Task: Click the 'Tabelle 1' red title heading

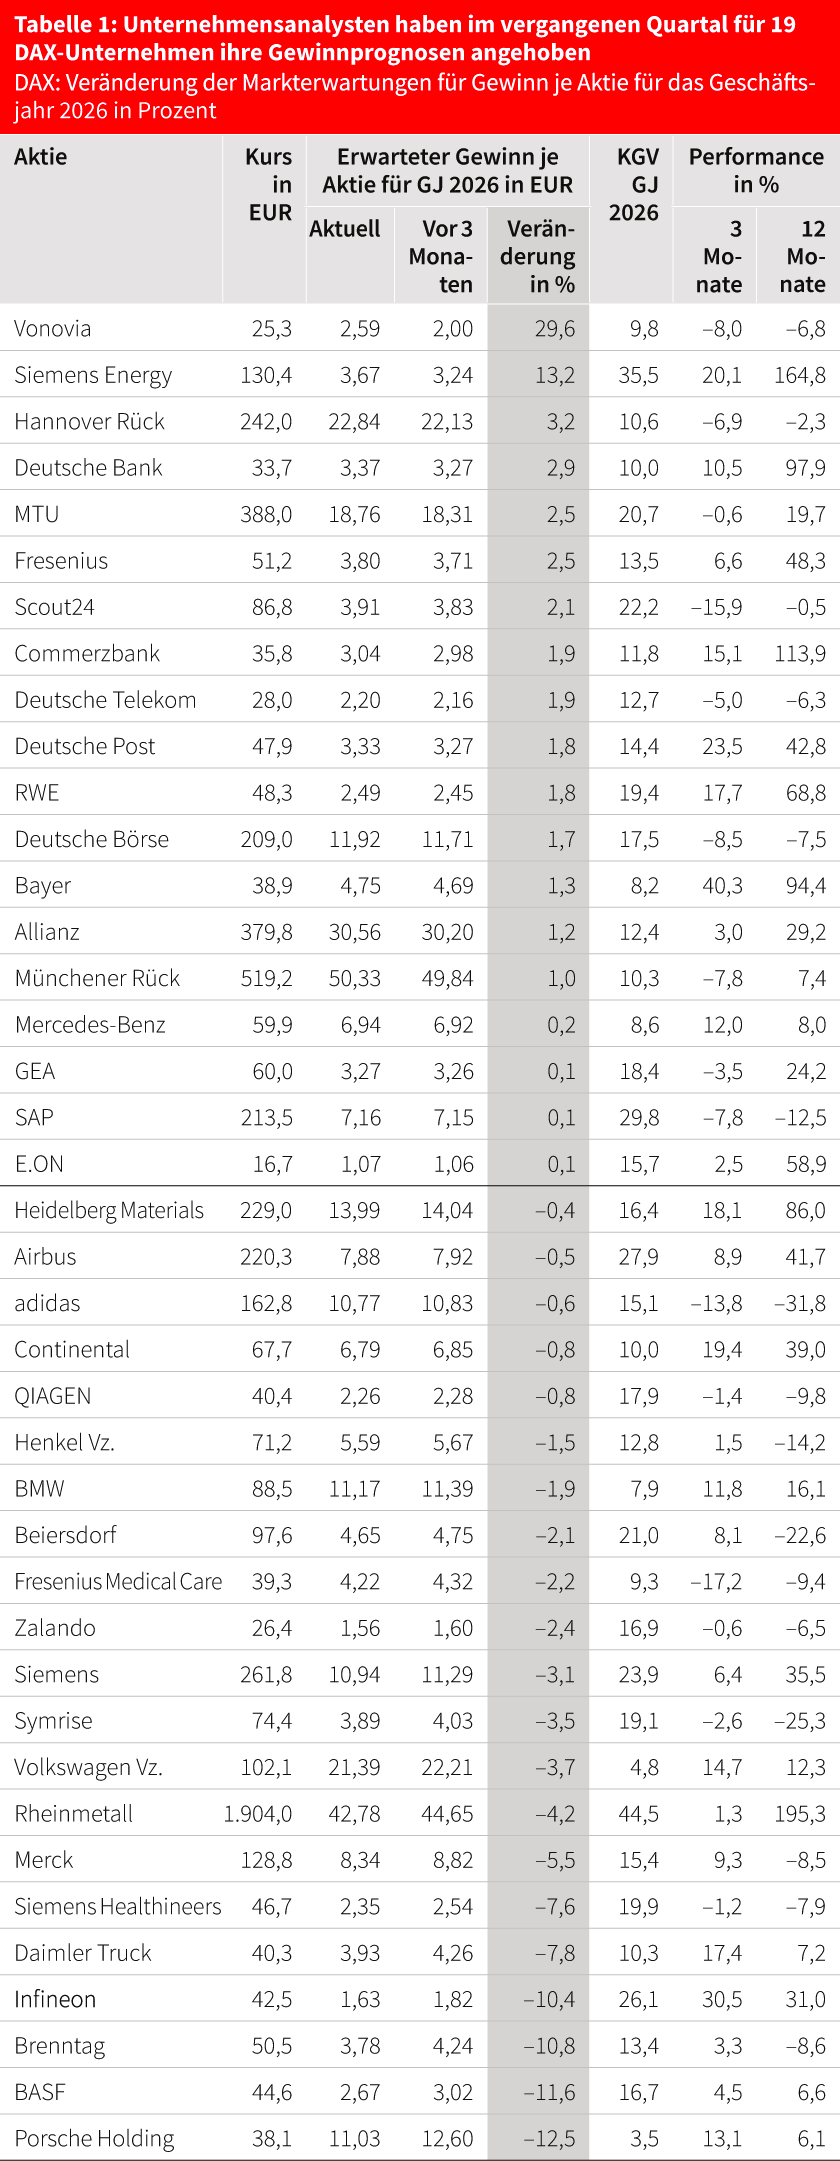Action: click(x=405, y=38)
